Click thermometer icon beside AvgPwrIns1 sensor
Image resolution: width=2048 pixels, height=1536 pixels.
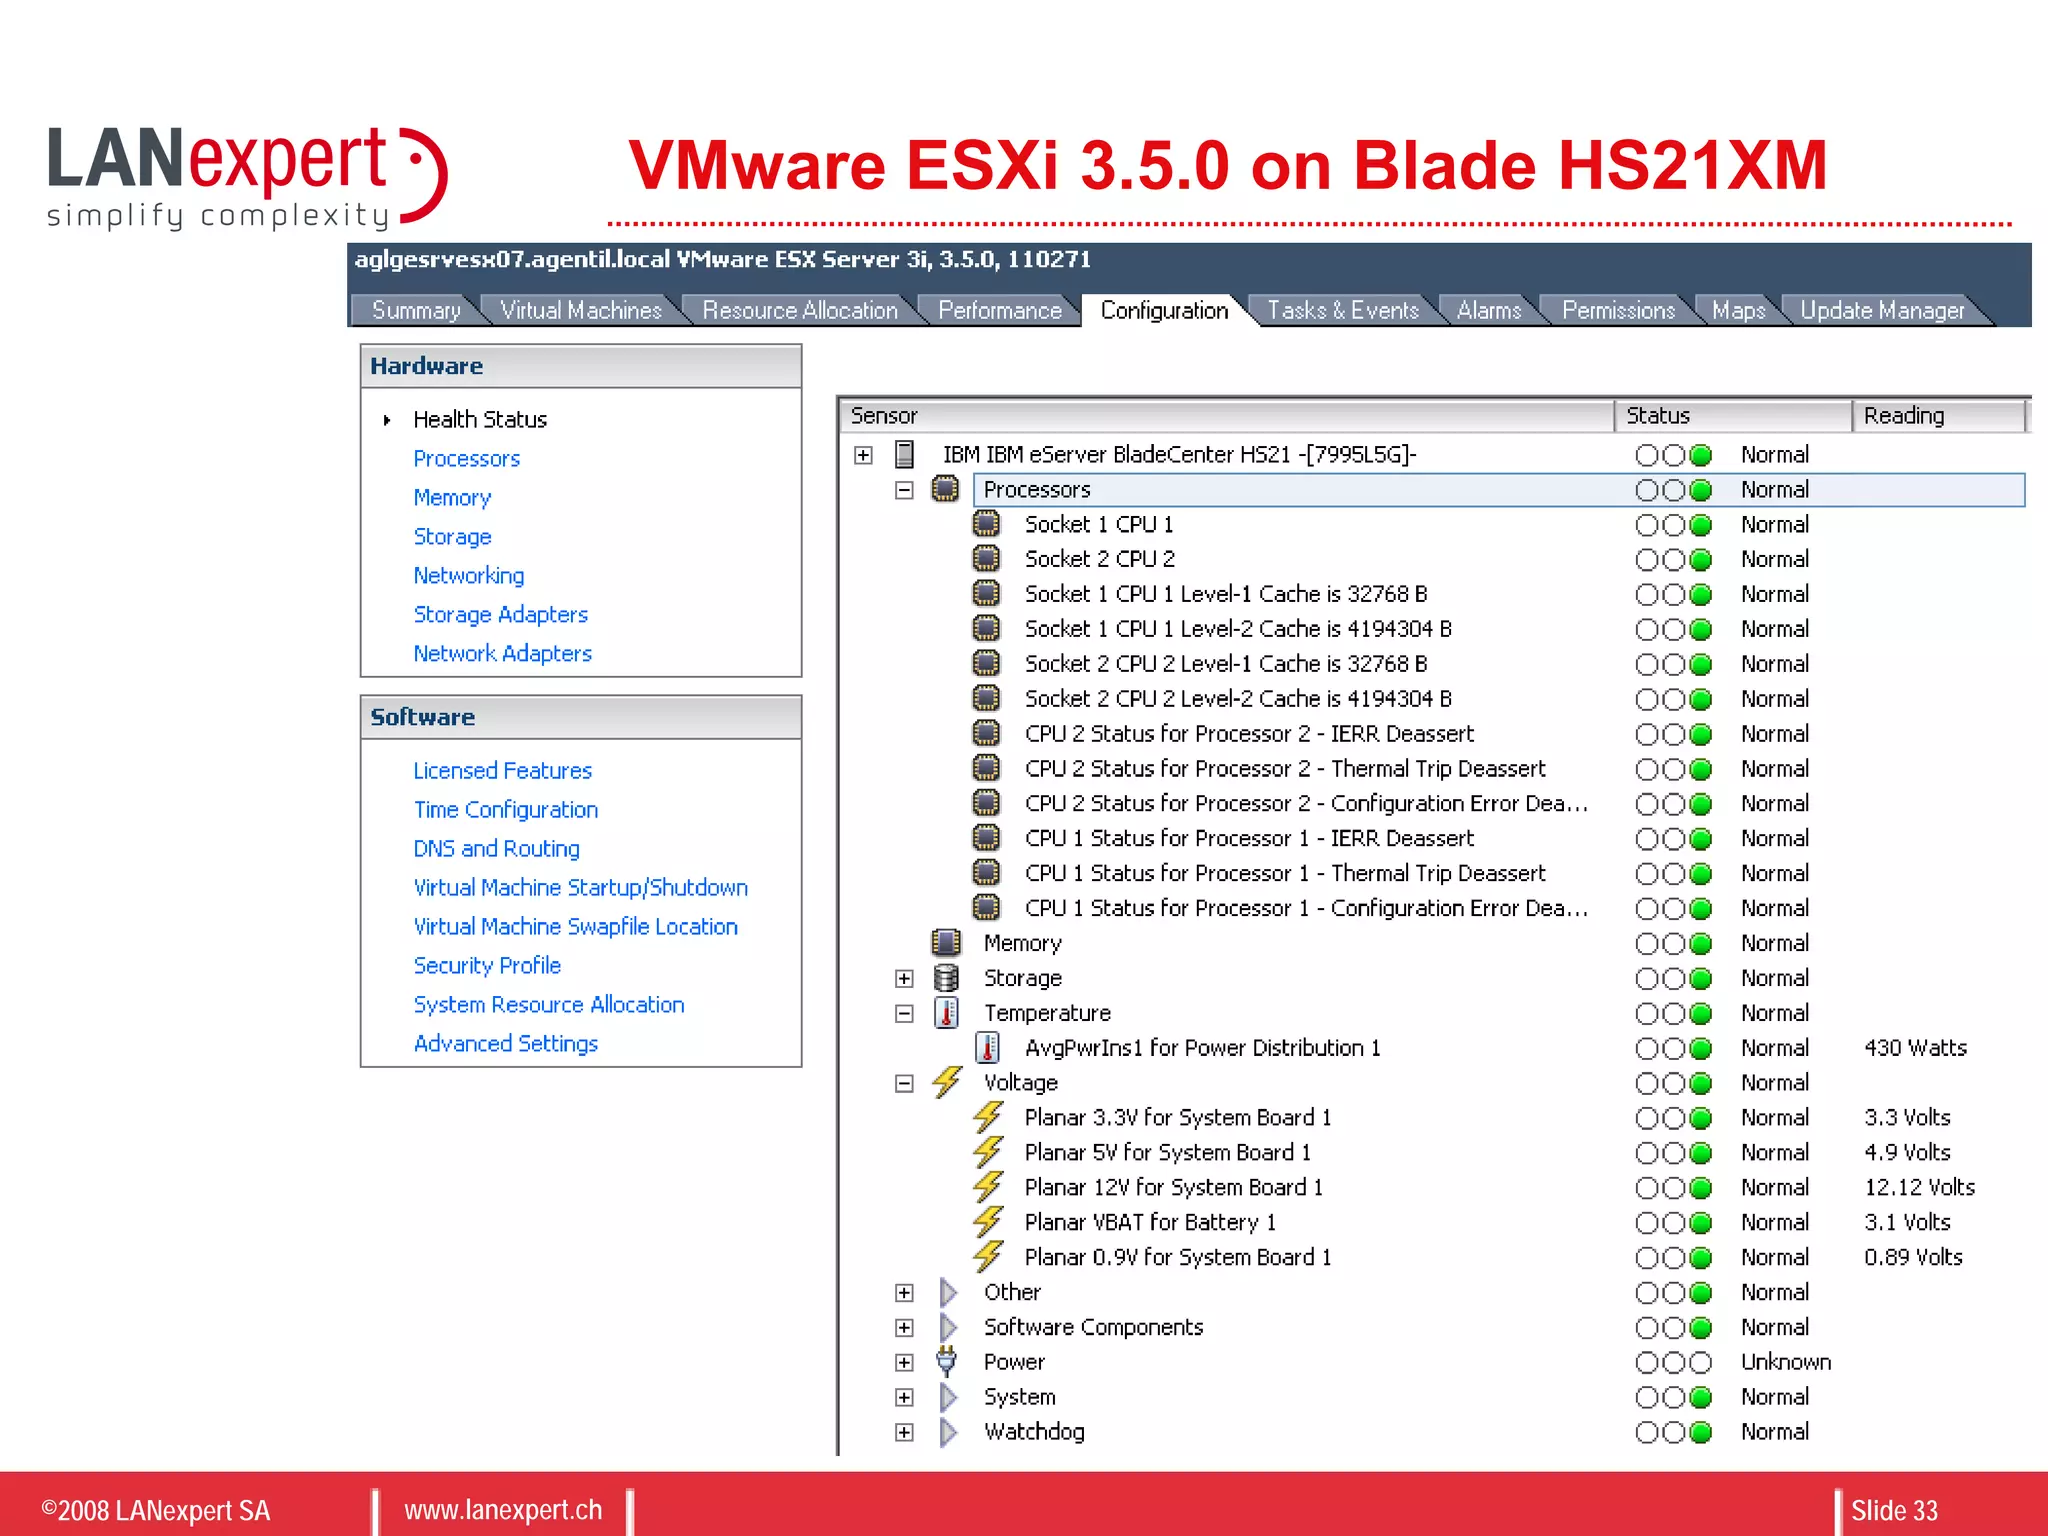987,1048
